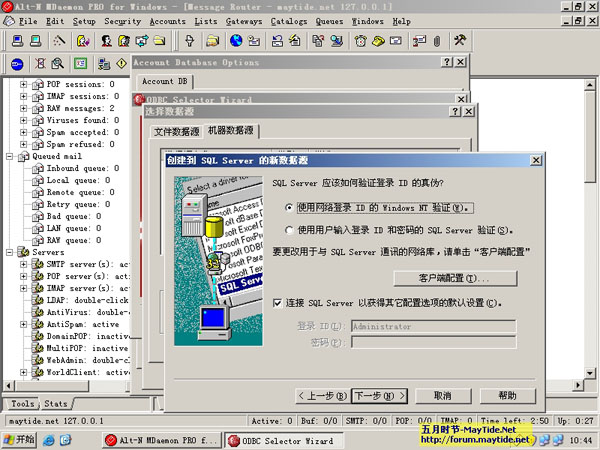
Task: Open the Security menu
Action: pos(122,20)
